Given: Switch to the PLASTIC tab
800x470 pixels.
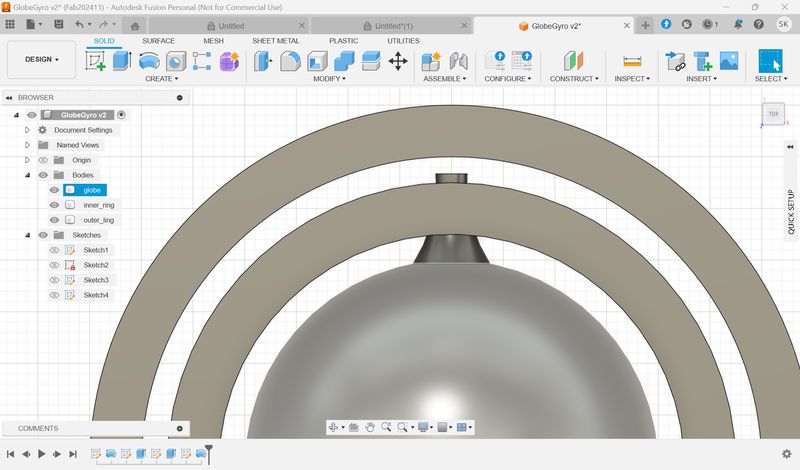Looking at the screenshot, I should 343,41.
